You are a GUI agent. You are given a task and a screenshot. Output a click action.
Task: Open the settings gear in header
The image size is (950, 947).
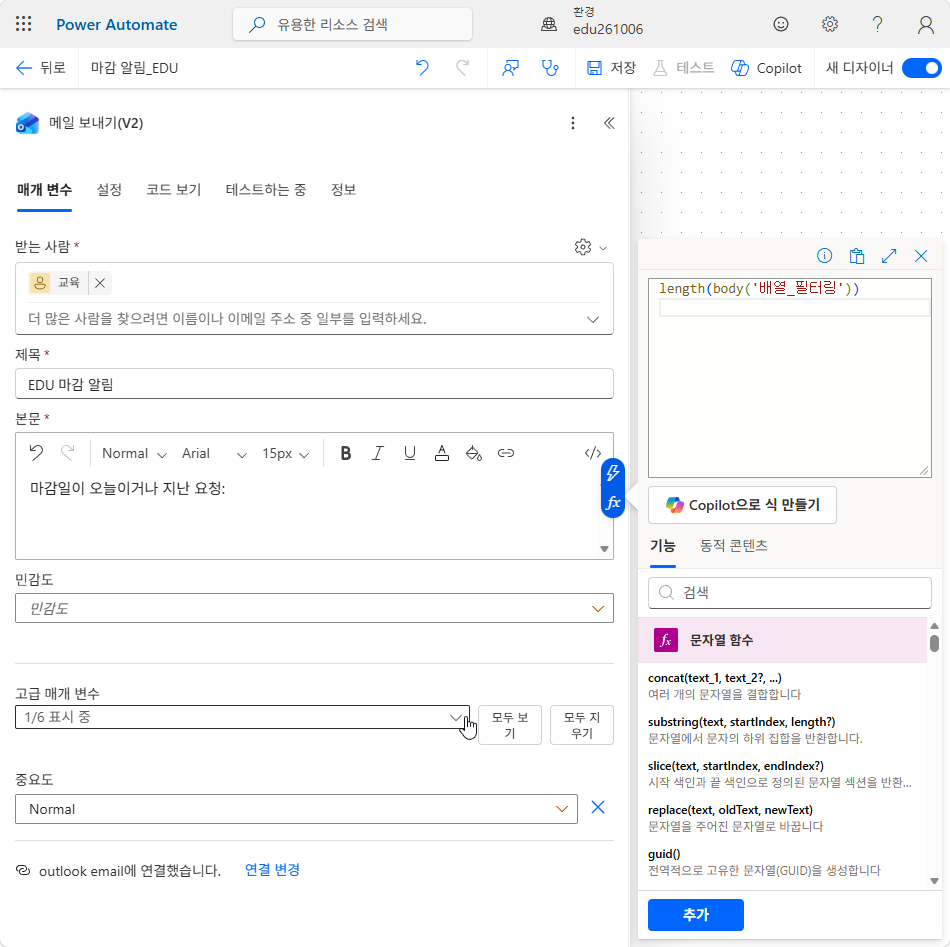(x=829, y=24)
